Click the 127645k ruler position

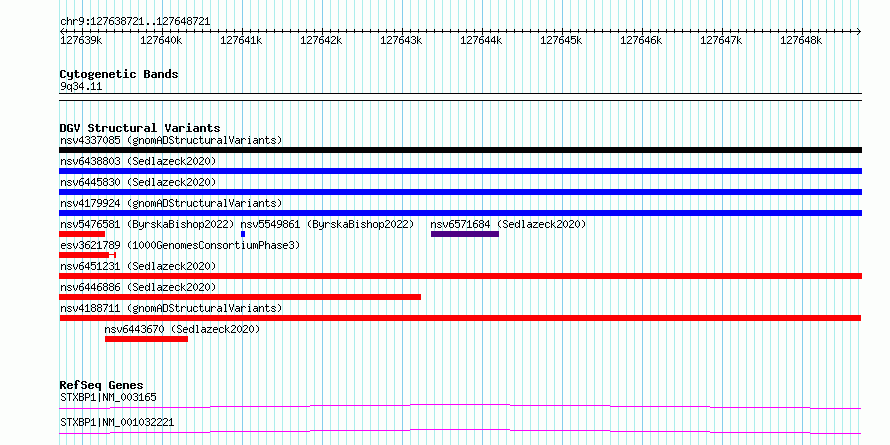(561, 40)
